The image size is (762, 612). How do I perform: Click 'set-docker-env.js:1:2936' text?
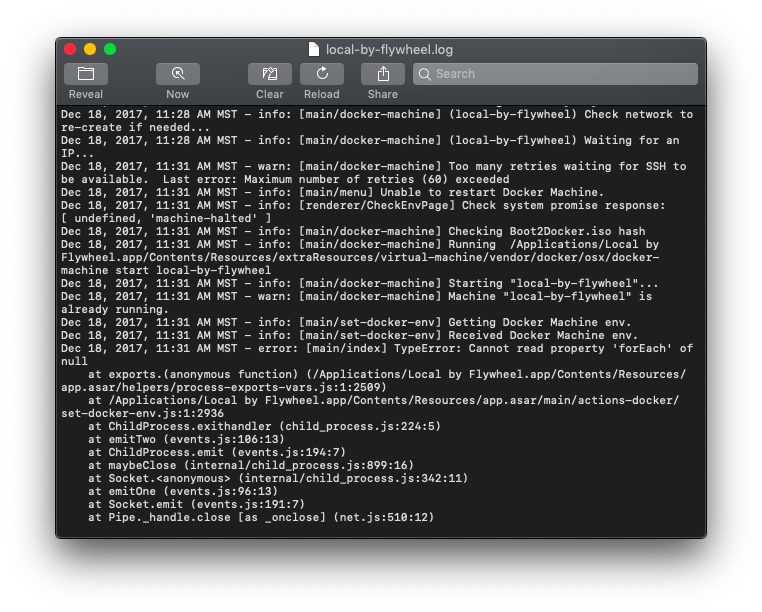tap(142, 414)
